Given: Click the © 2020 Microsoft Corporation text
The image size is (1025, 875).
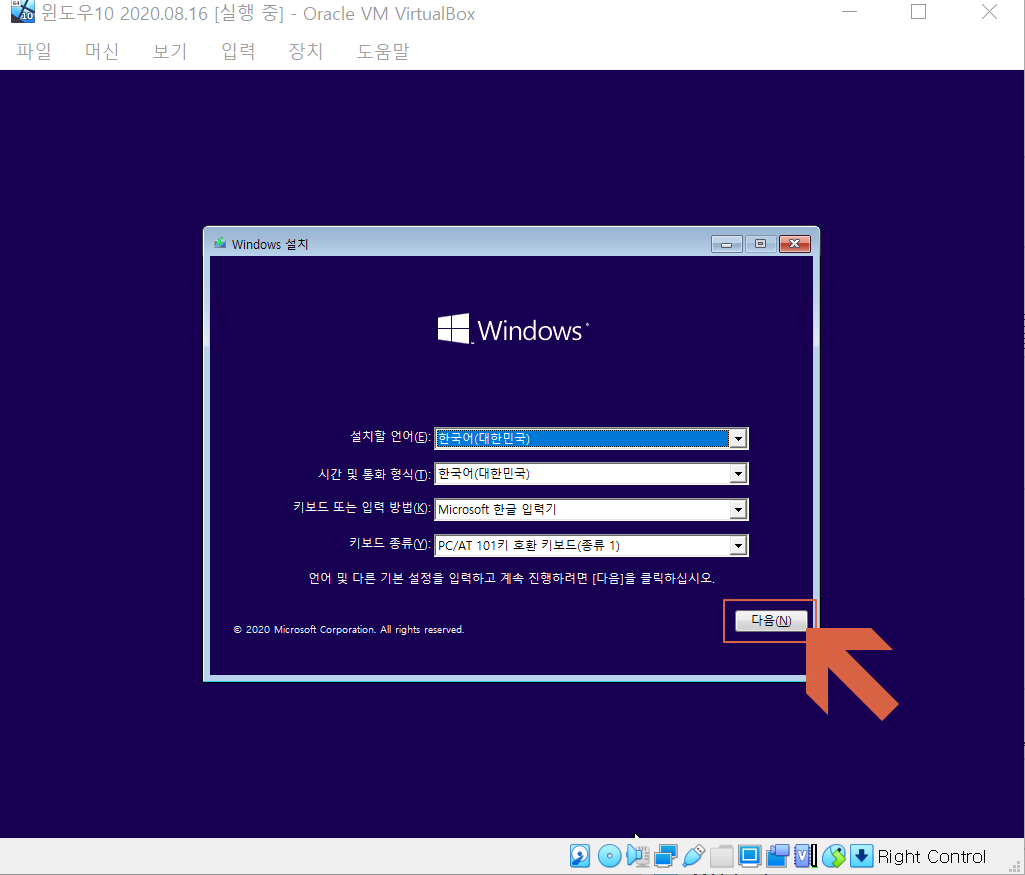Looking at the screenshot, I should click(x=348, y=629).
